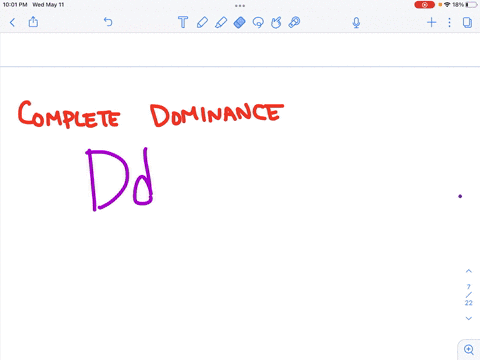Tap the red screen recording indicator

(x=424, y=5)
